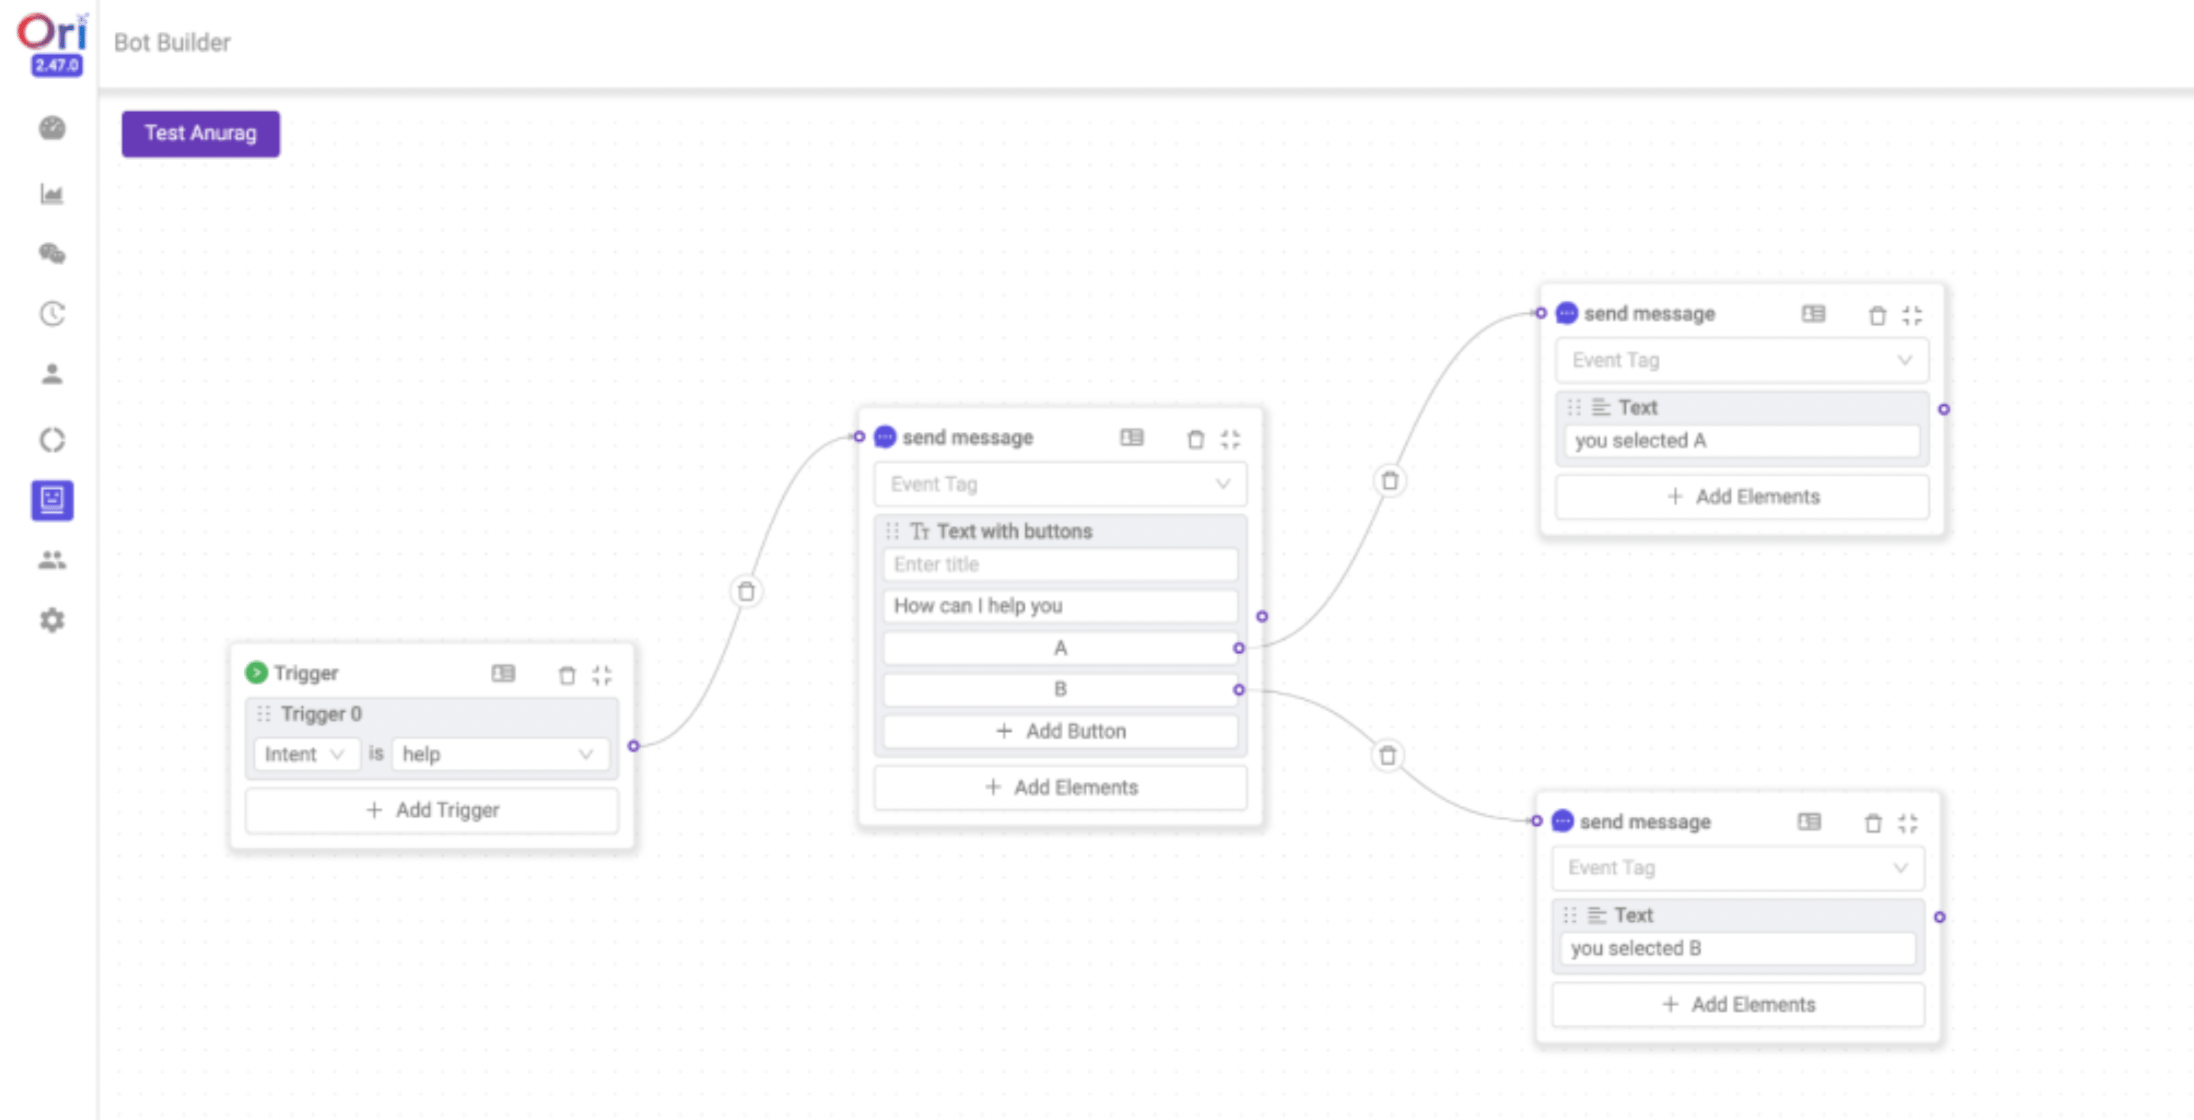Delete the middle send message node

(x=1195, y=439)
